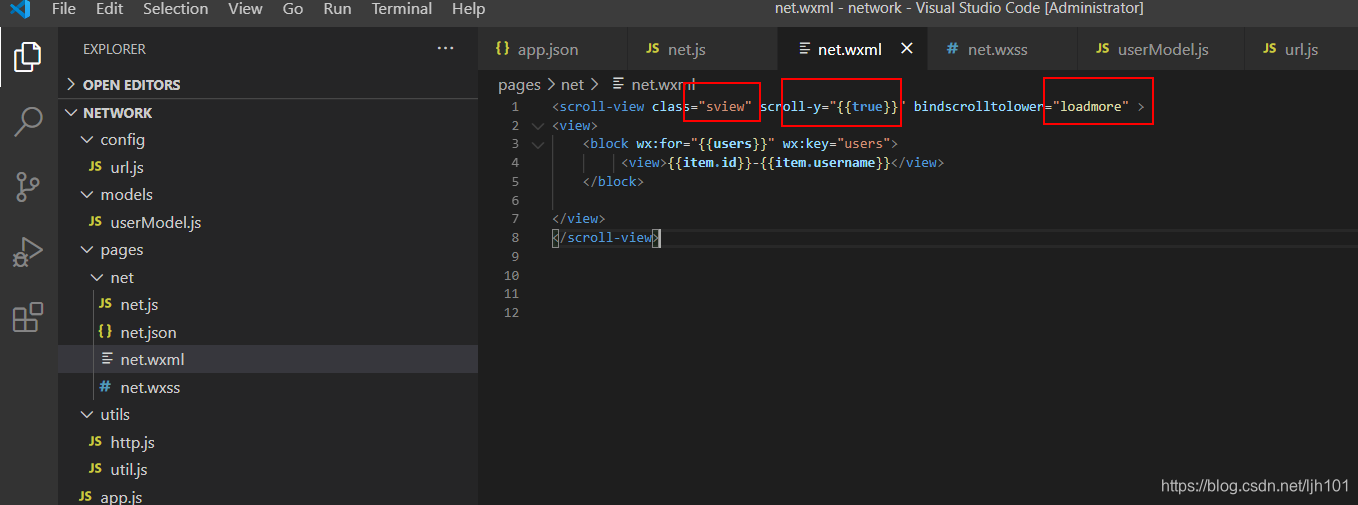Click the braces icon of net.json file

pos(105,332)
